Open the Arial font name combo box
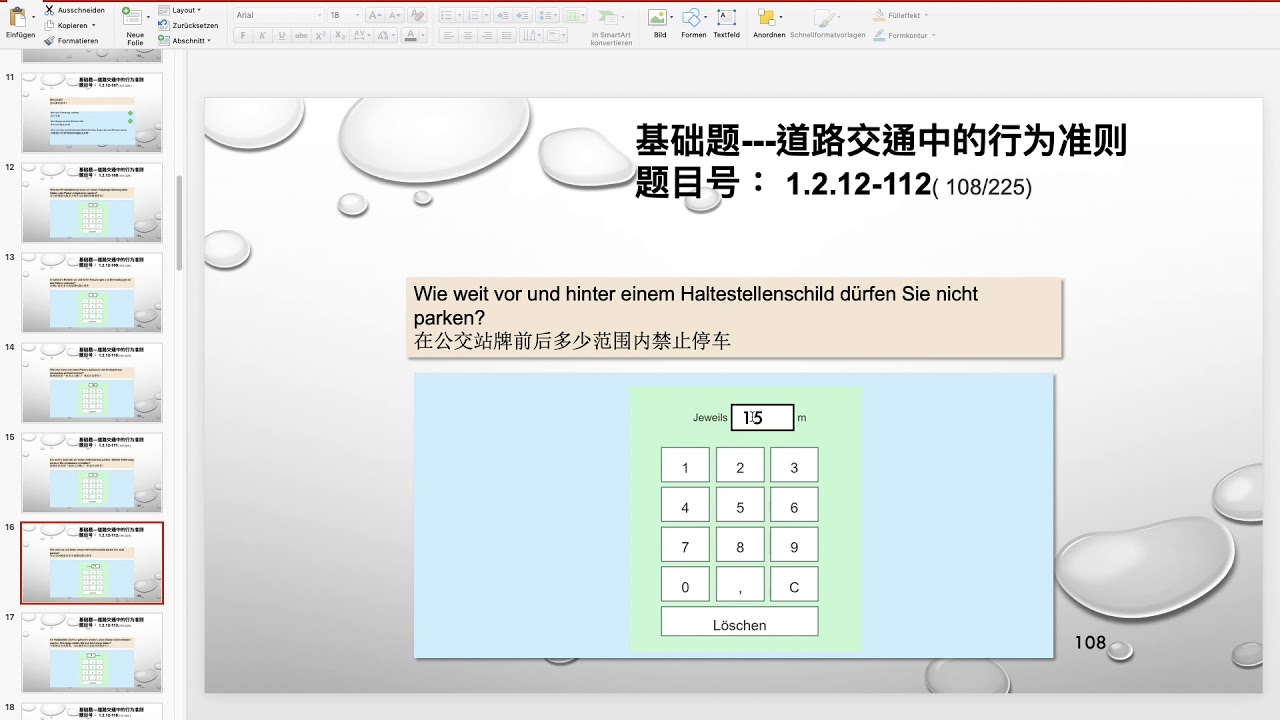This screenshot has height=720, width=1280. pyautogui.click(x=278, y=15)
